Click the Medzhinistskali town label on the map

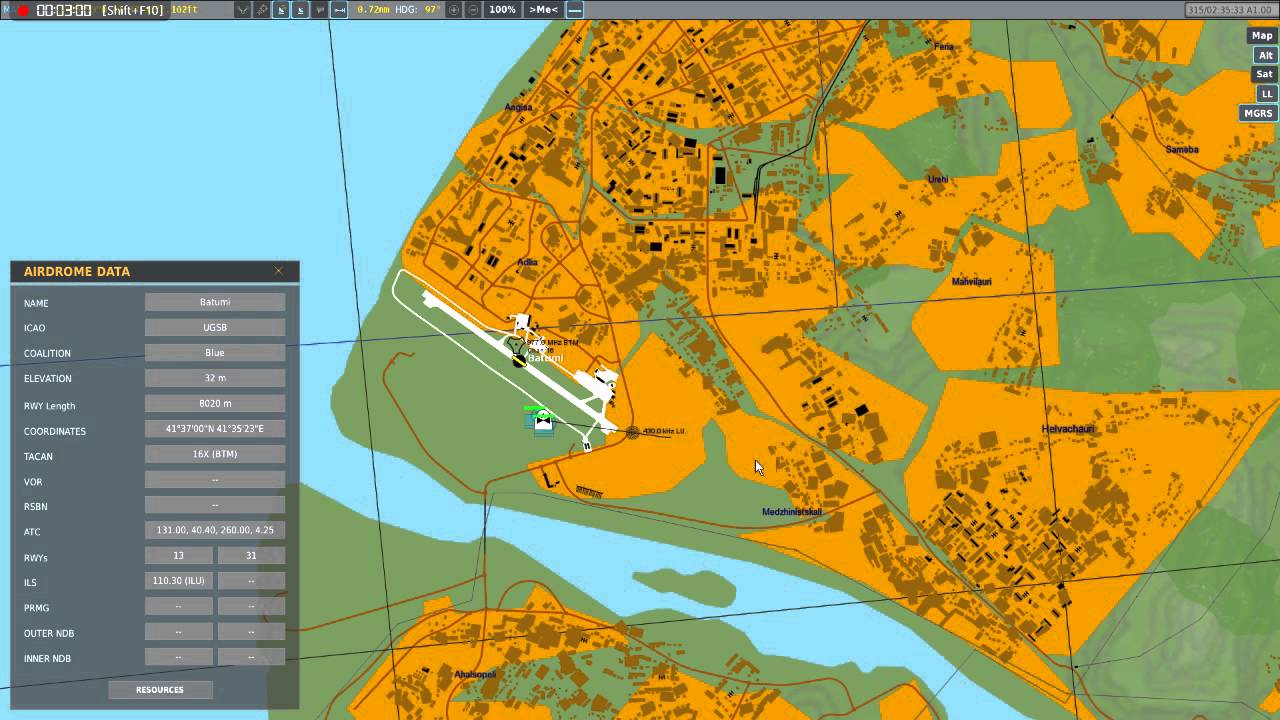tap(792, 512)
